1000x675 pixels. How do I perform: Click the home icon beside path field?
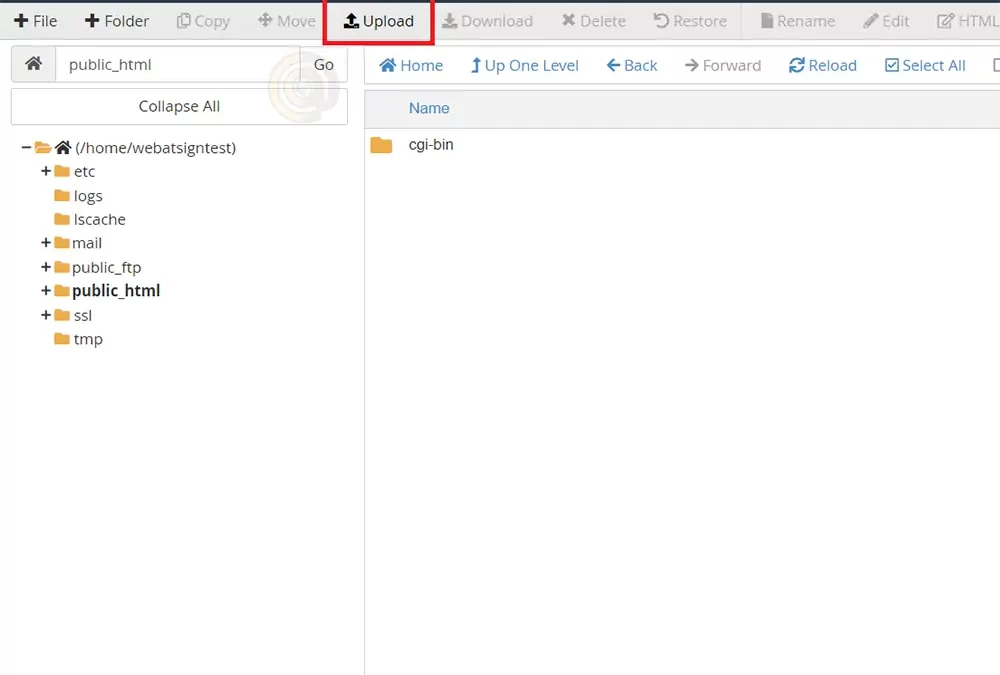[33, 64]
